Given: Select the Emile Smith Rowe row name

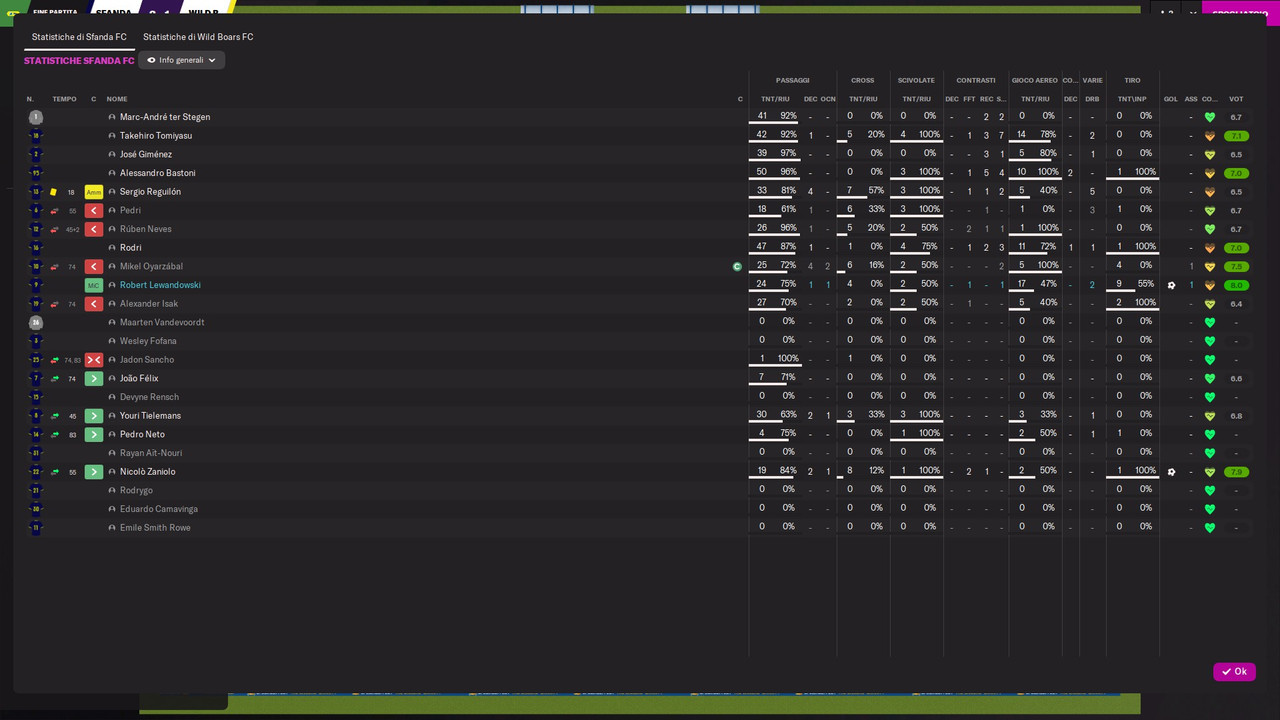Looking at the screenshot, I should (x=155, y=528).
